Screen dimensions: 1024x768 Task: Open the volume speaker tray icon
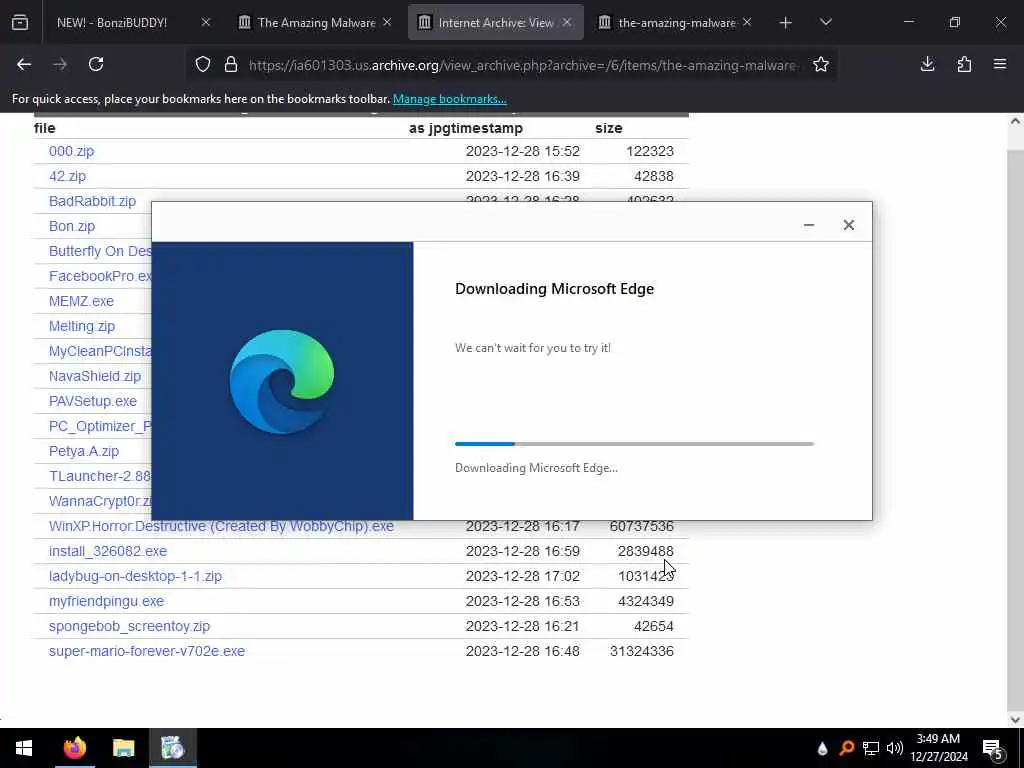[895, 748]
